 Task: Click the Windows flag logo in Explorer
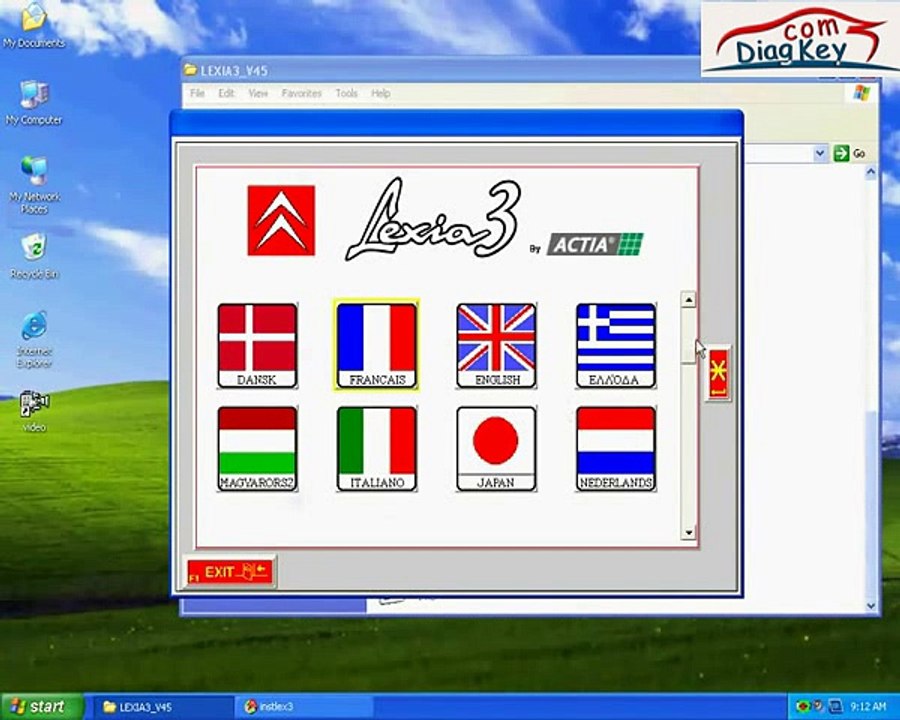coord(861,93)
